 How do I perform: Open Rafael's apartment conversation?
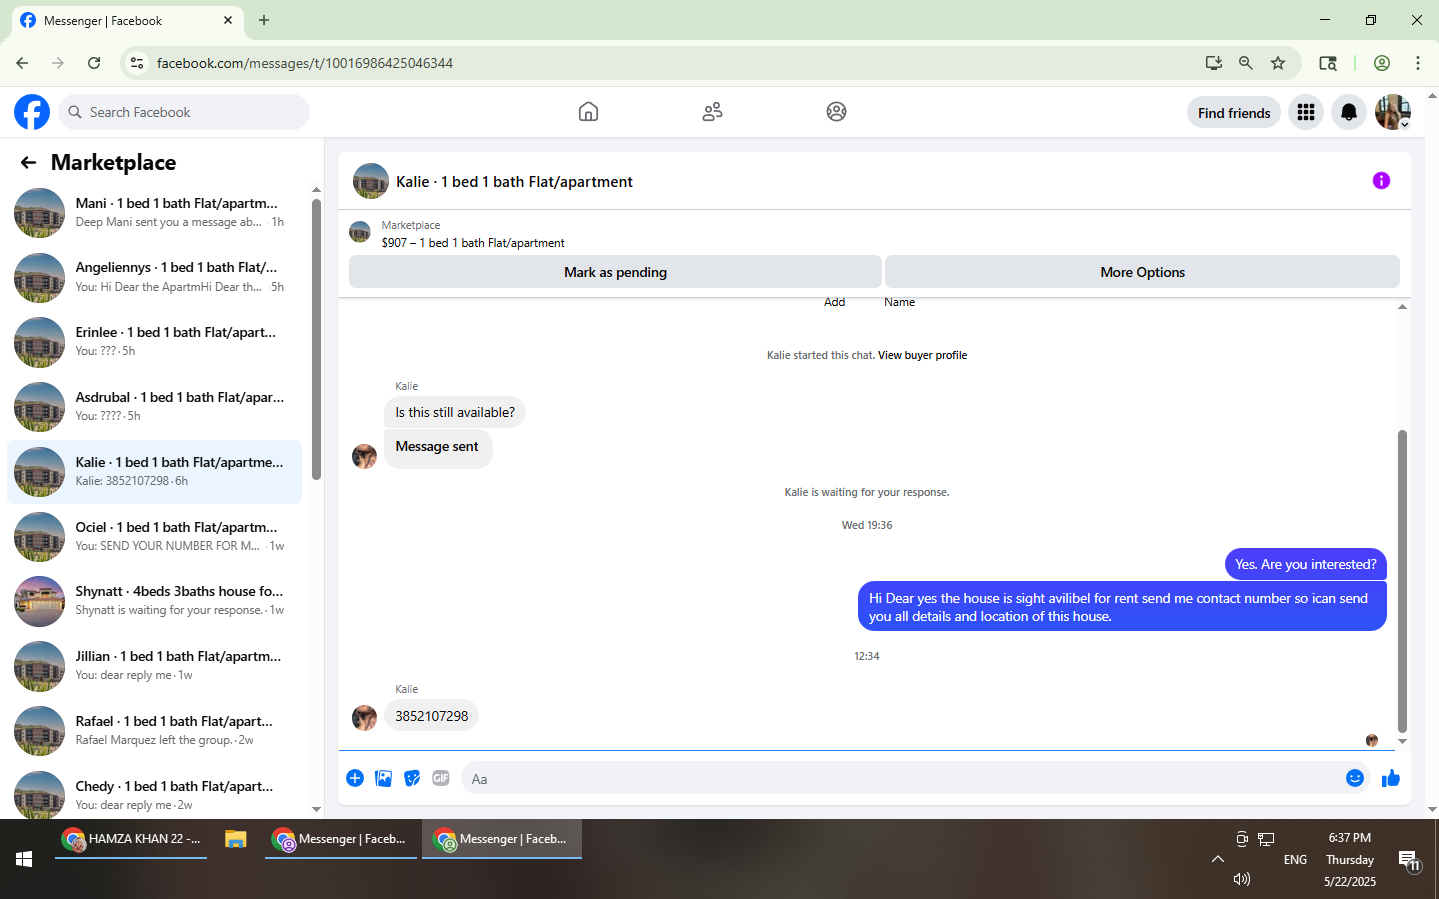(155, 731)
